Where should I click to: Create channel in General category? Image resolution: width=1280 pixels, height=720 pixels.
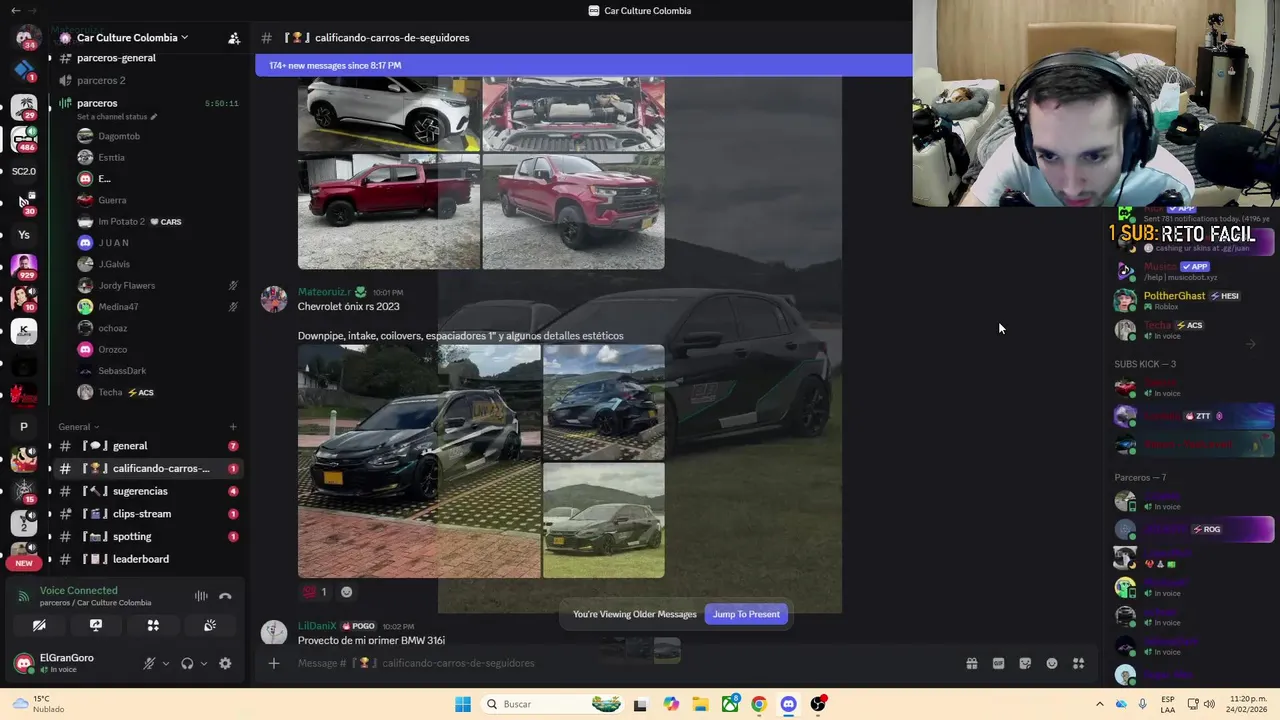coord(233,427)
